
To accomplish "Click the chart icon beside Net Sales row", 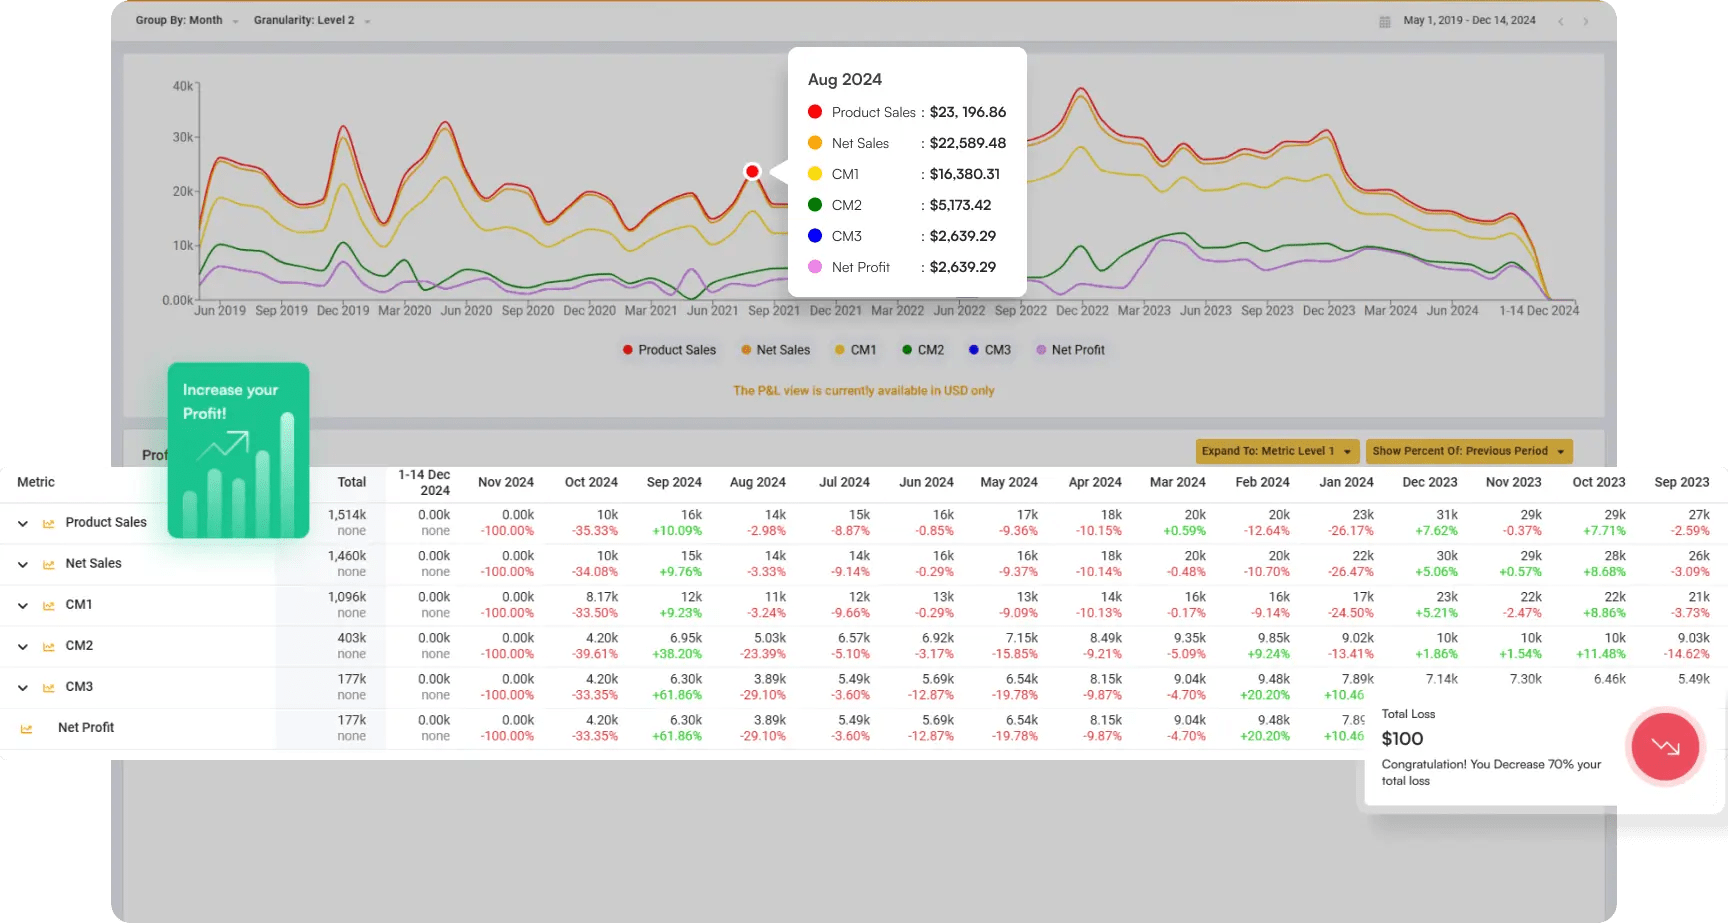I will tap(48, 564).
